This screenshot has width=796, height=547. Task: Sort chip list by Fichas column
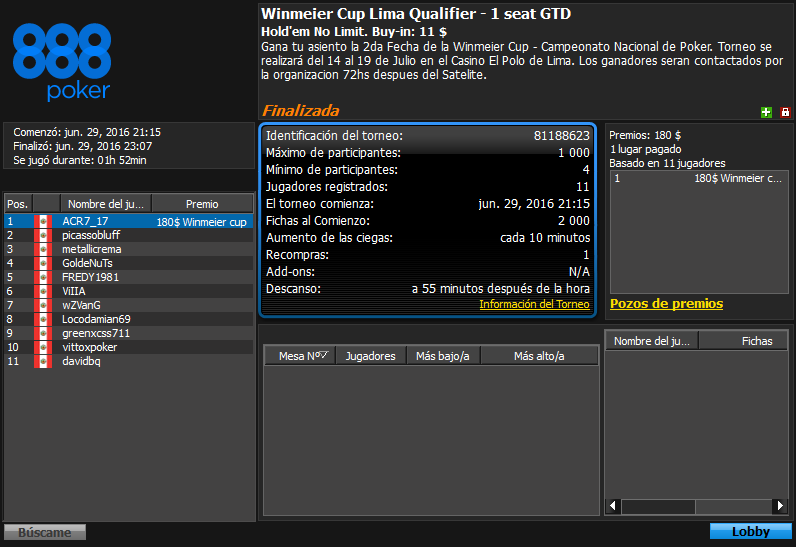[743, 341]
